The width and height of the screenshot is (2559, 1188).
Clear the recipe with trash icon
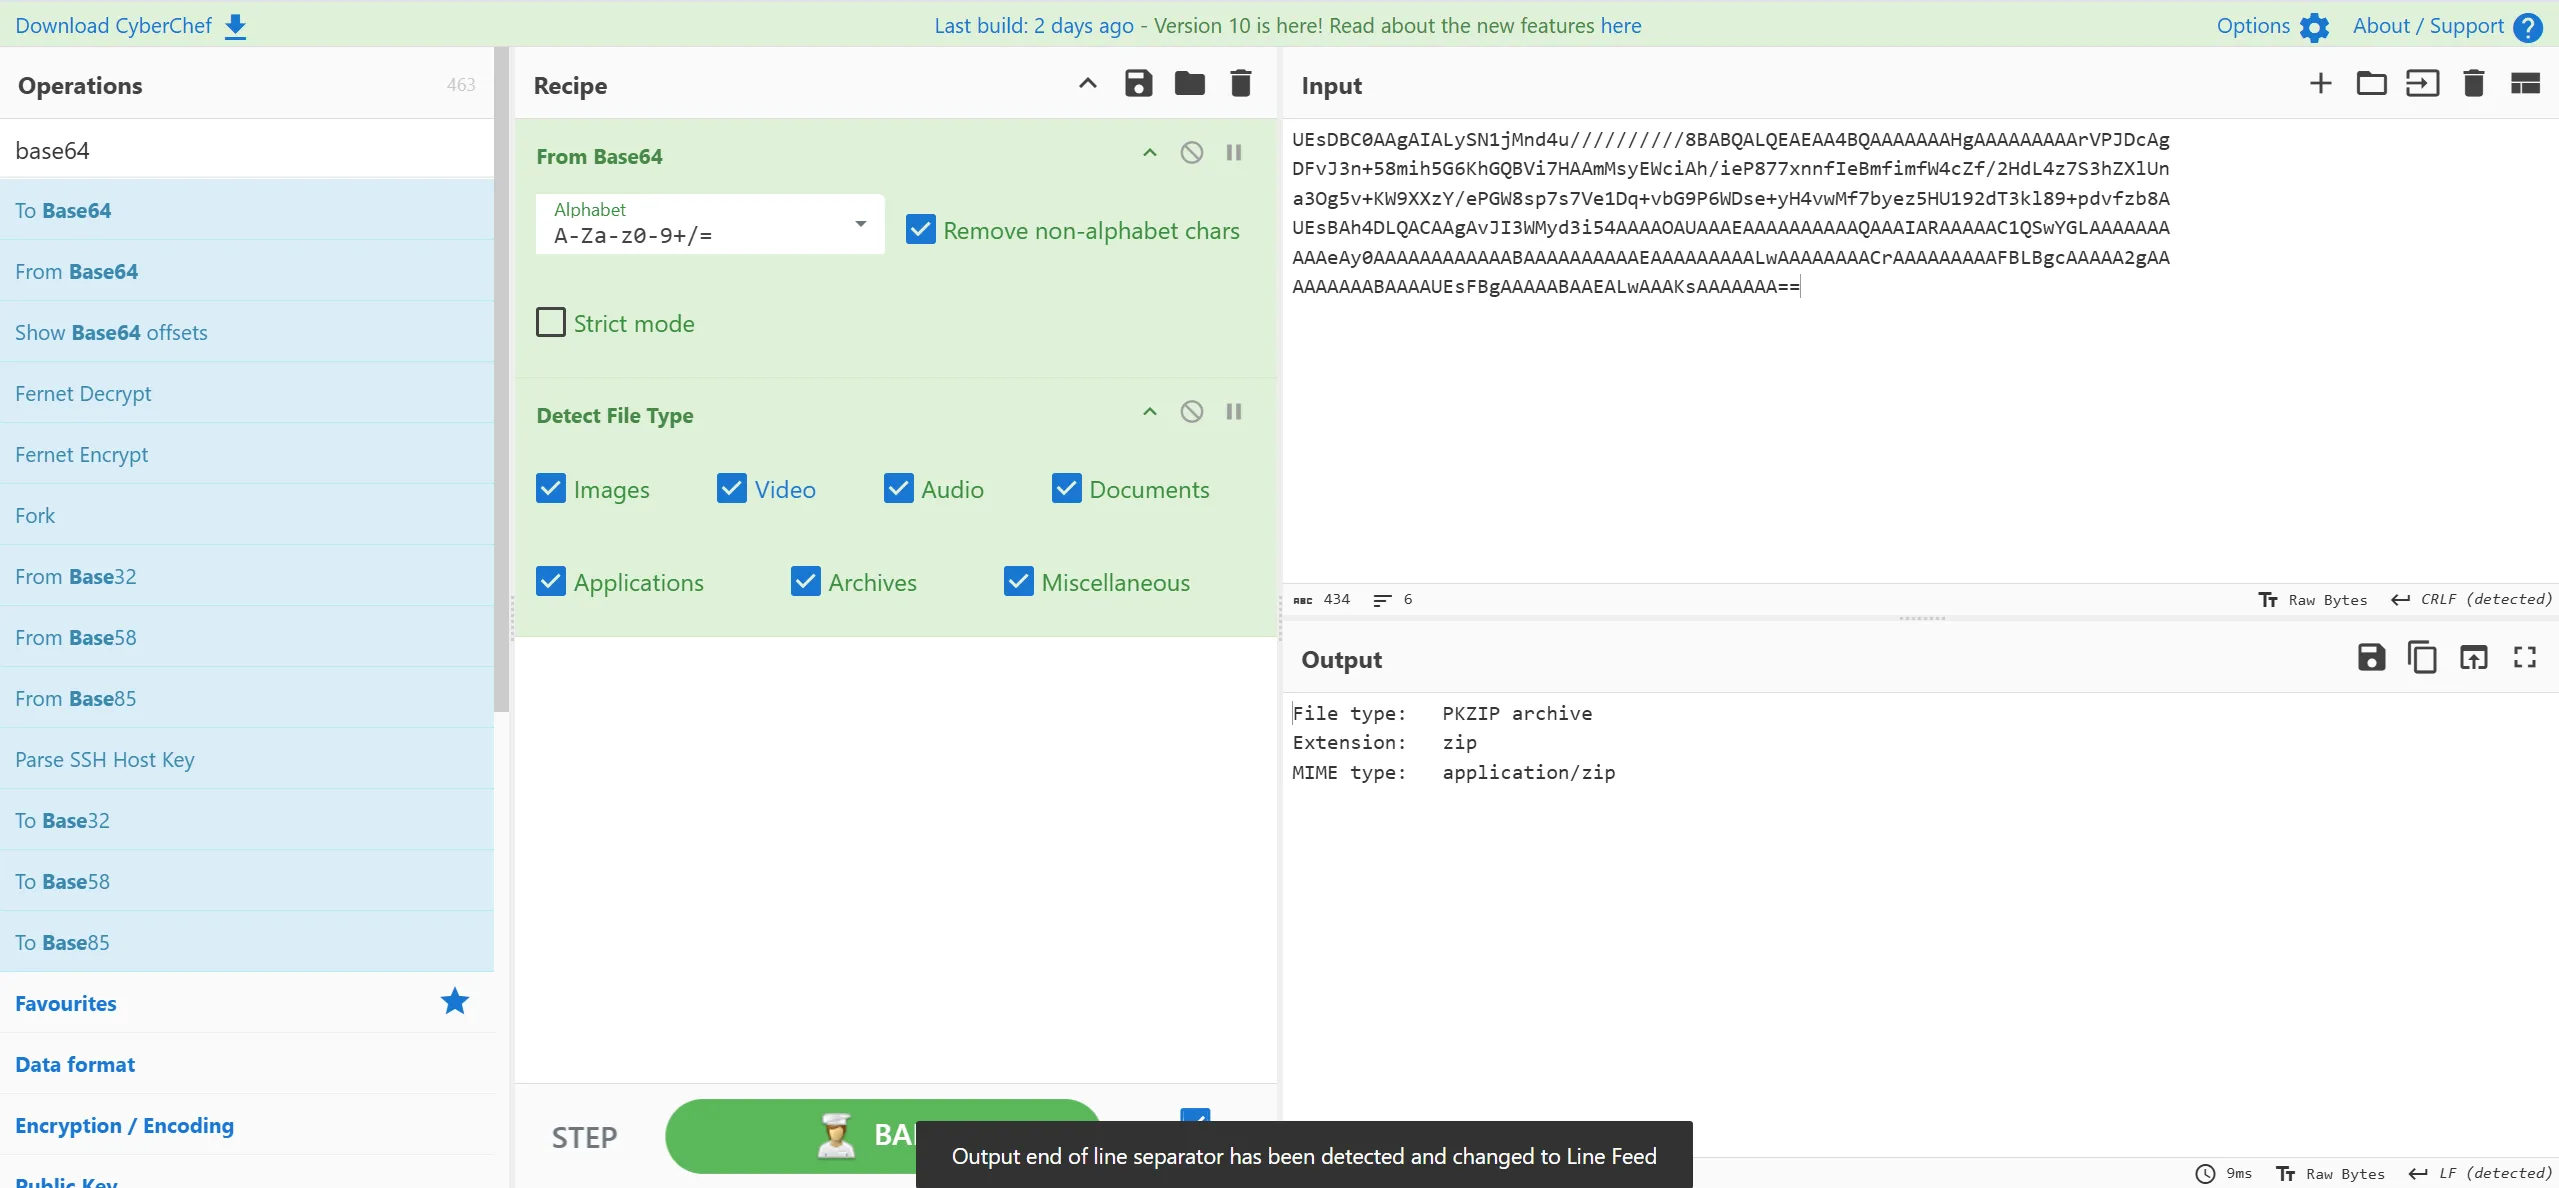tap(1240, 84)
